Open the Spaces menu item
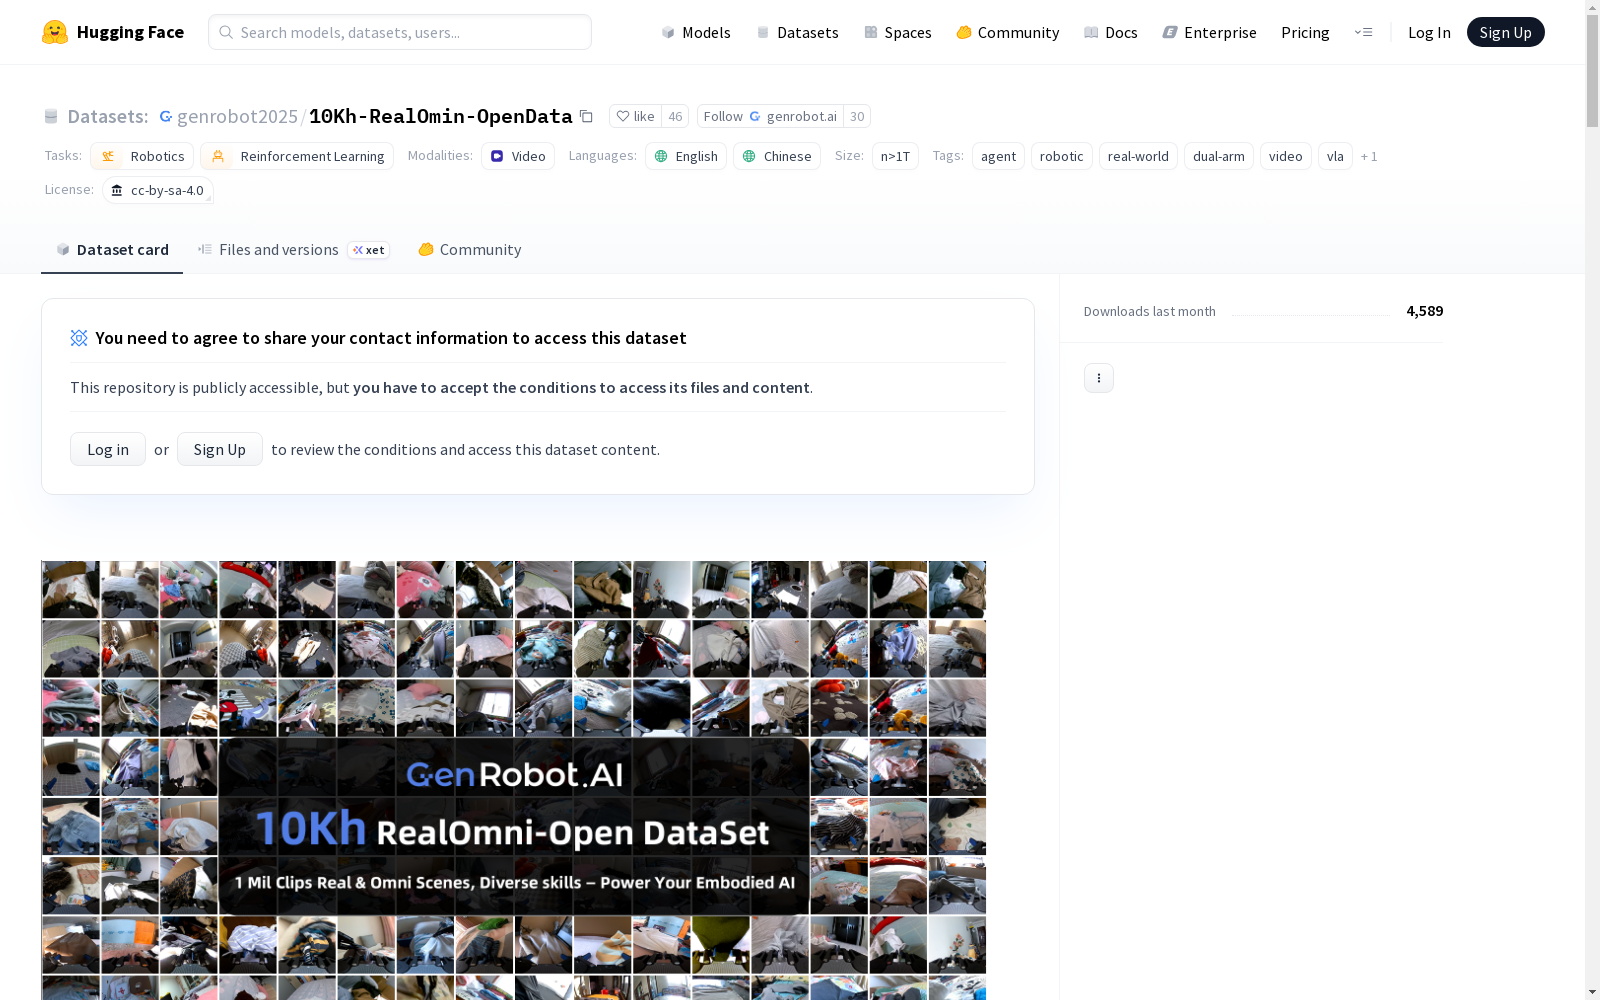Viewport: 1600px width, 1000px height. (x=897, y=32)
